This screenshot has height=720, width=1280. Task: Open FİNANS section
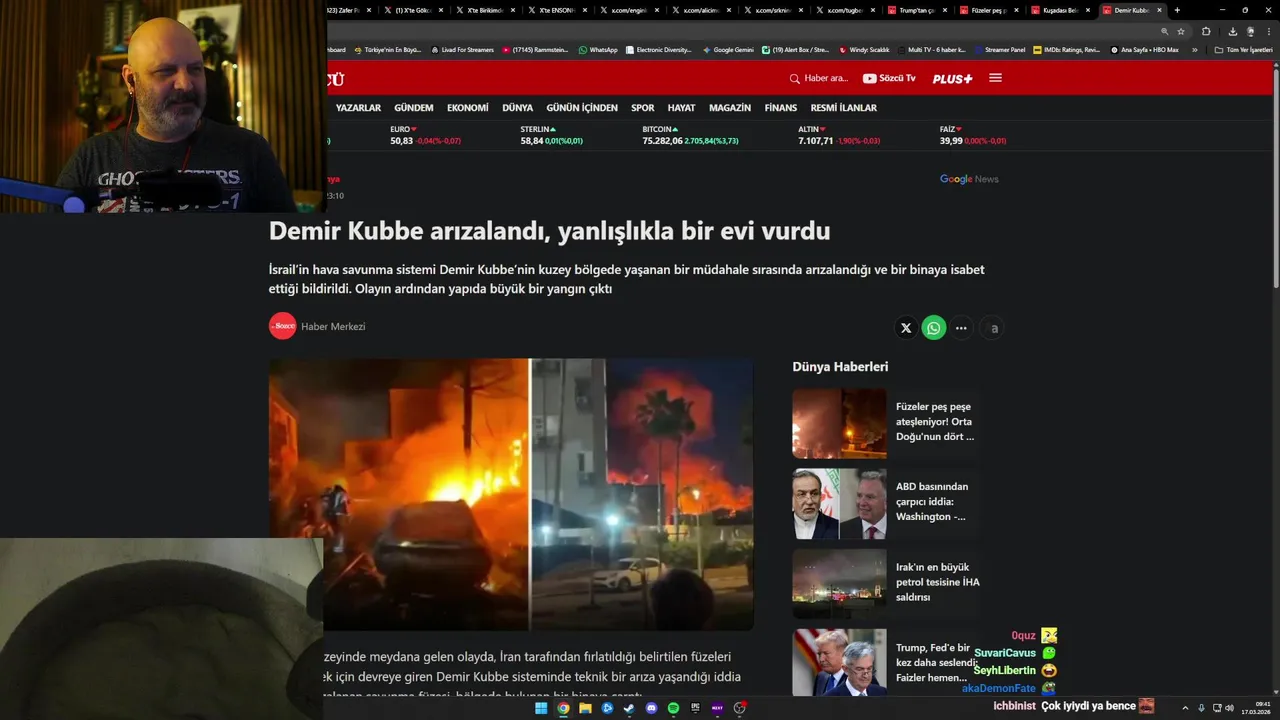tap(781, 108)
